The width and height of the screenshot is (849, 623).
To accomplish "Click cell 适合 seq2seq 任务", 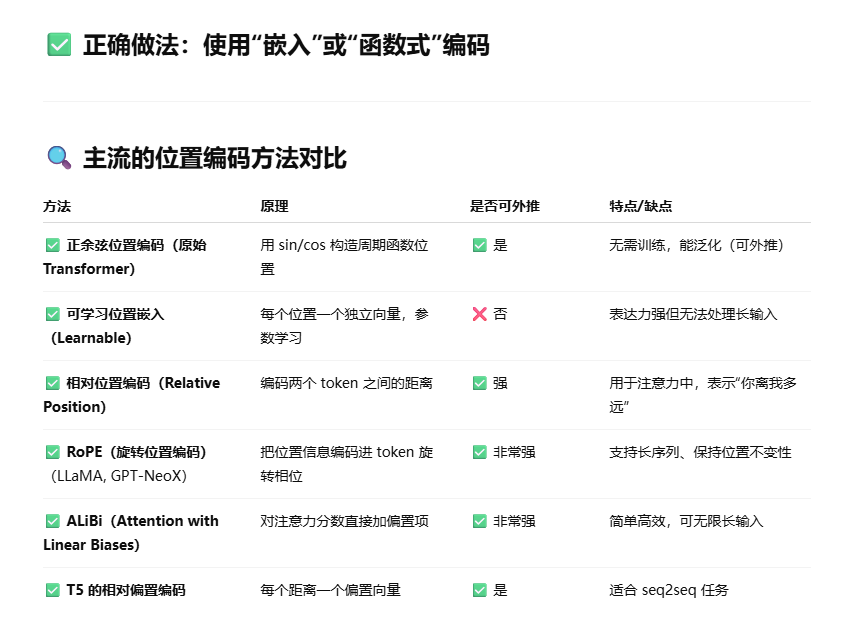I will [669, 590].
